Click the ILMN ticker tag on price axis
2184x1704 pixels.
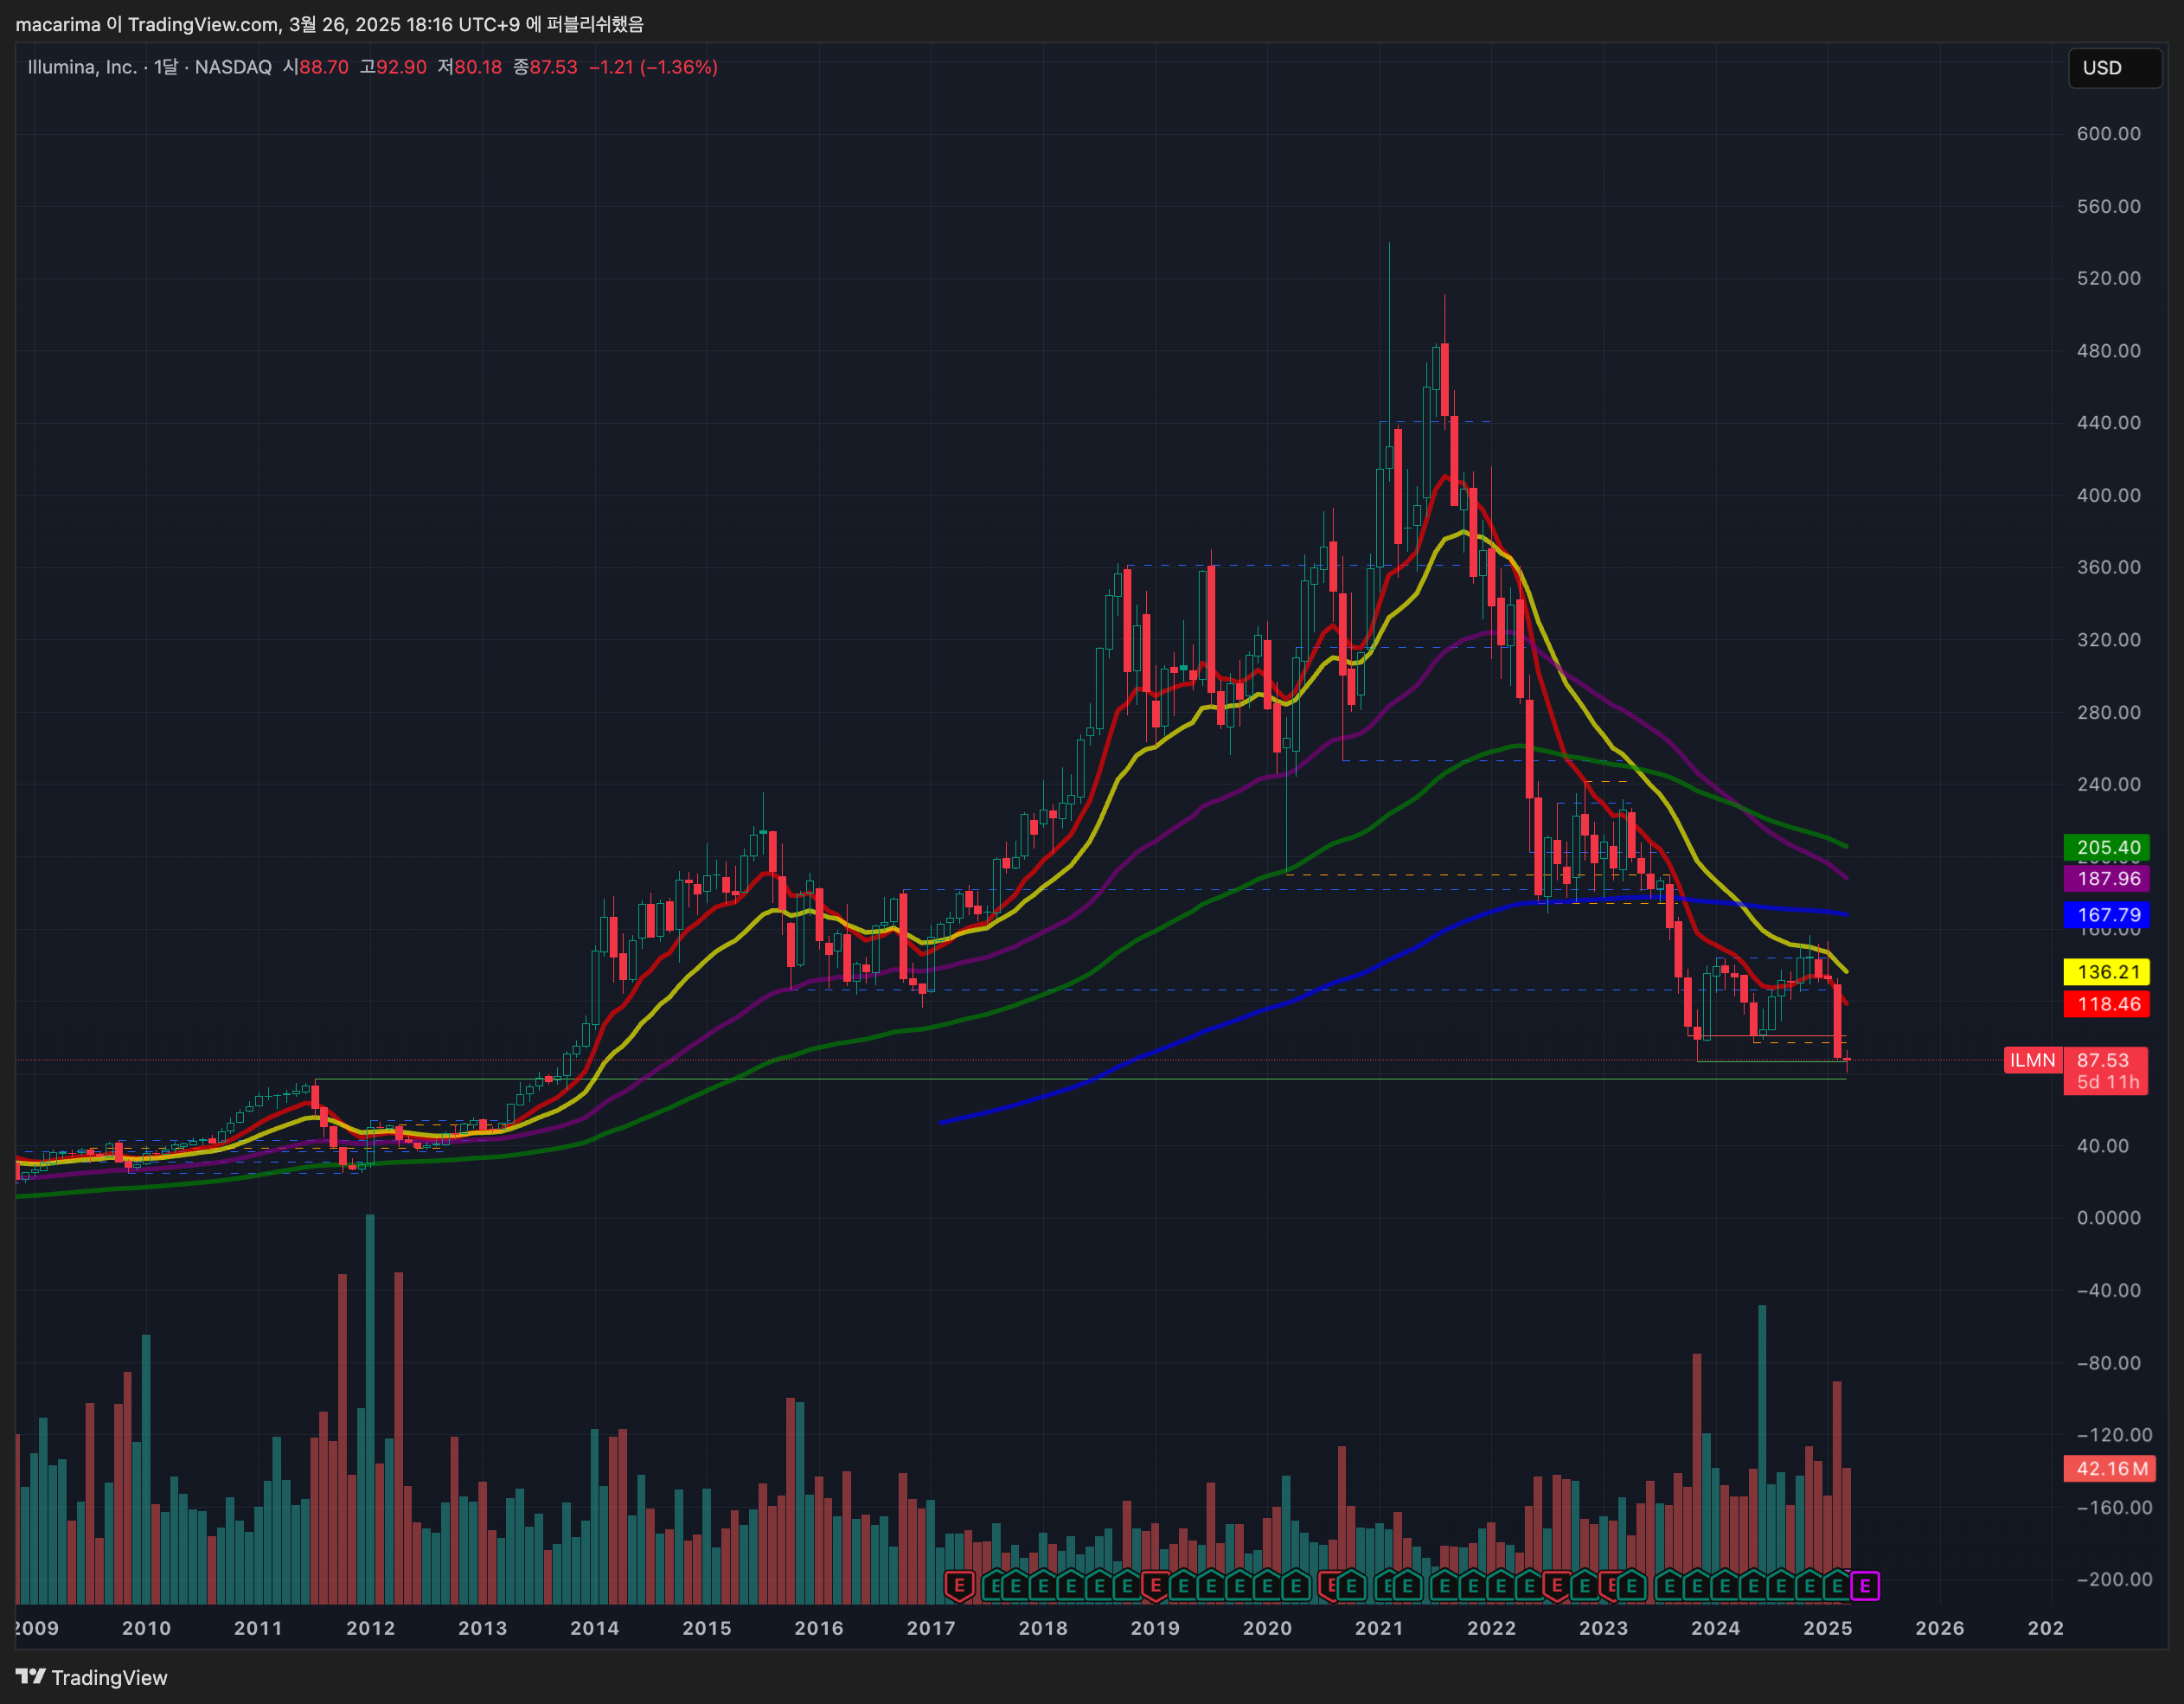click(2031, 1060)
